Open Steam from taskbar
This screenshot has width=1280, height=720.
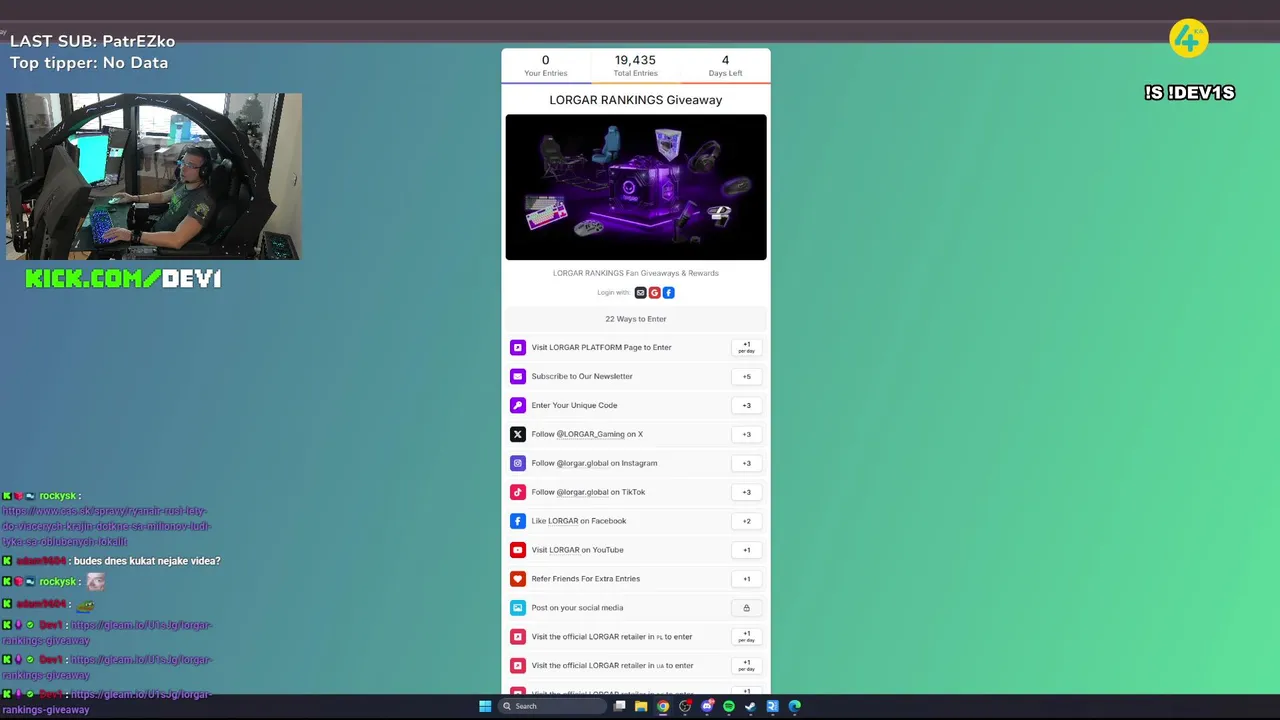(x=750, y=706)
